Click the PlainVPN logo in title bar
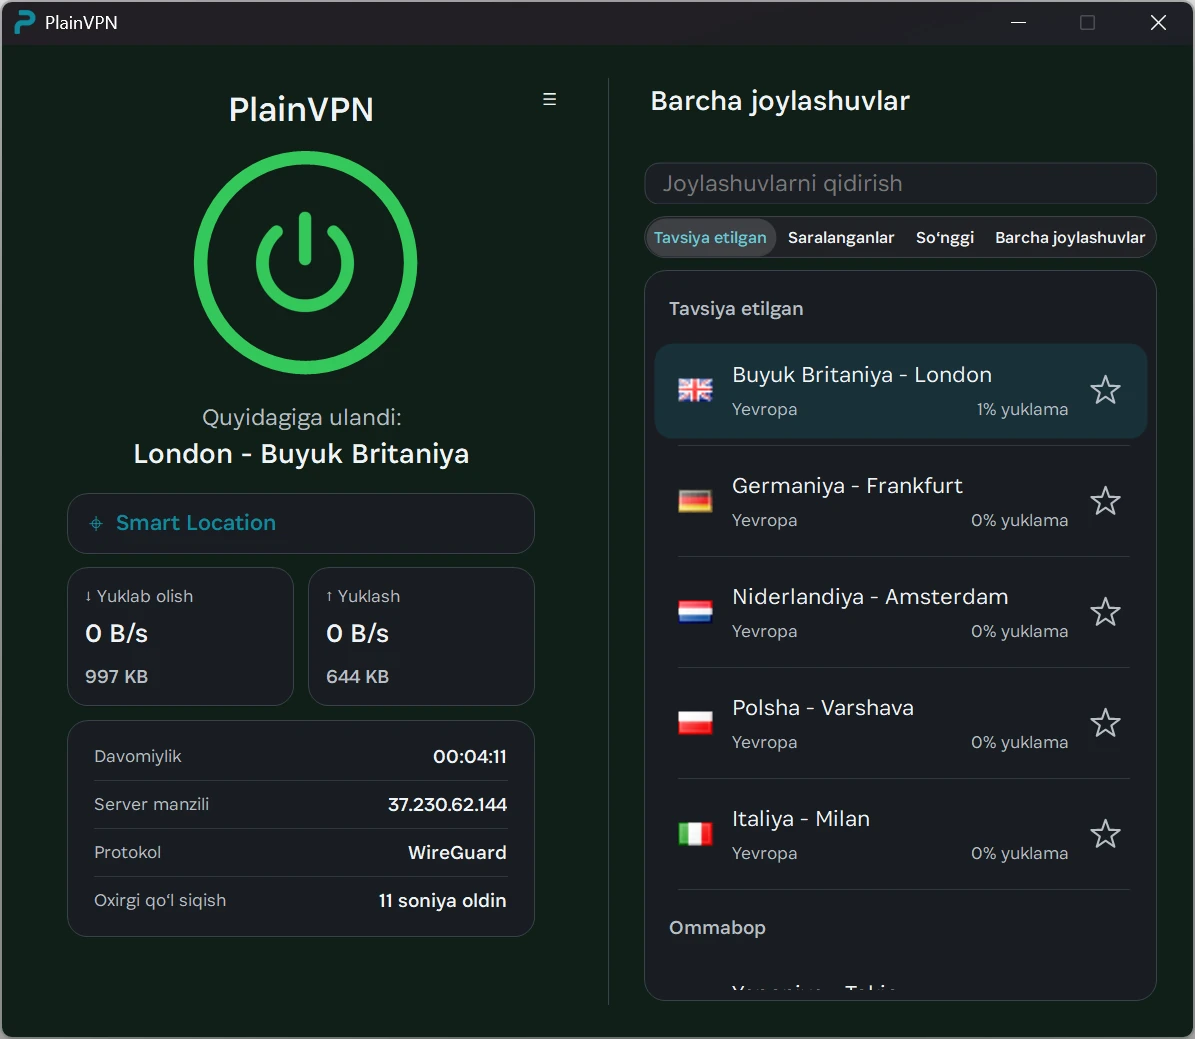This screenshot has width=1195, height=1039. point(24,22)
